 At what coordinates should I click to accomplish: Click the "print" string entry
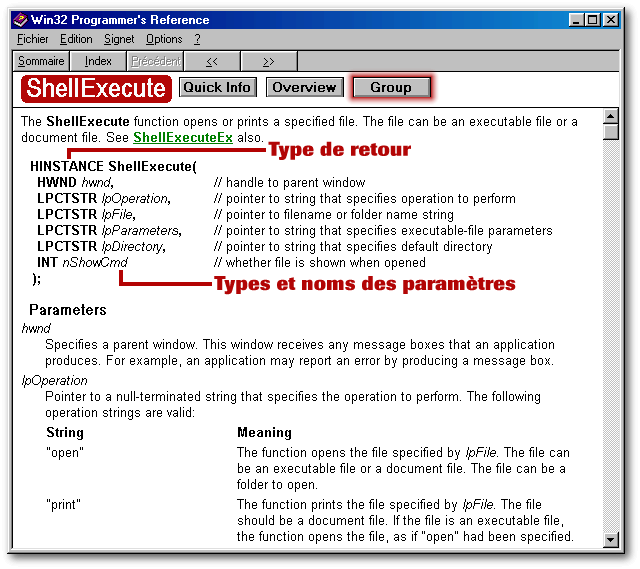pyautogui.click(x=63, y=505)
